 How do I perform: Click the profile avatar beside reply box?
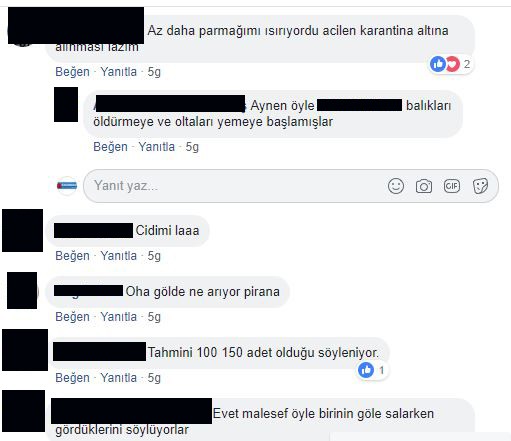click(67, 186)
